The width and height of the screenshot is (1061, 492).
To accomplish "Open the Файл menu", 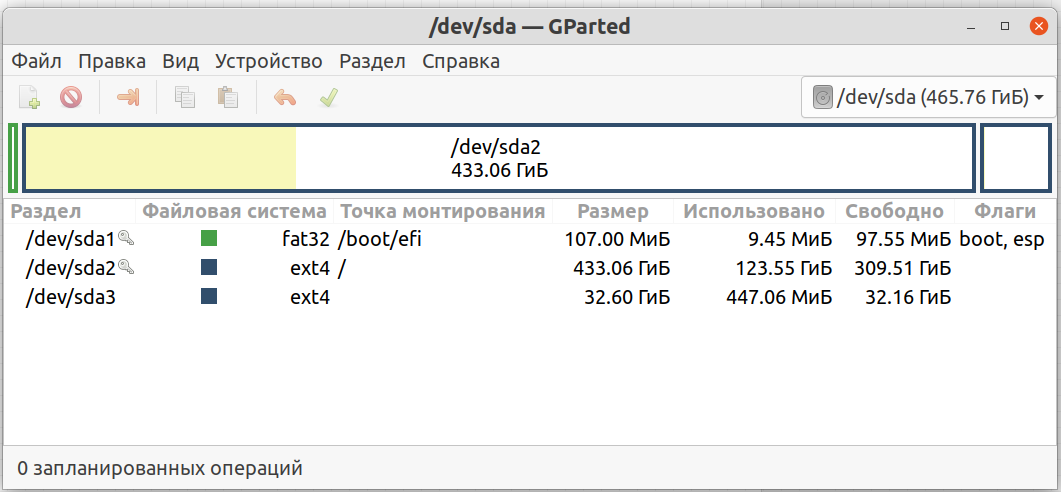I will click(37, 61).
